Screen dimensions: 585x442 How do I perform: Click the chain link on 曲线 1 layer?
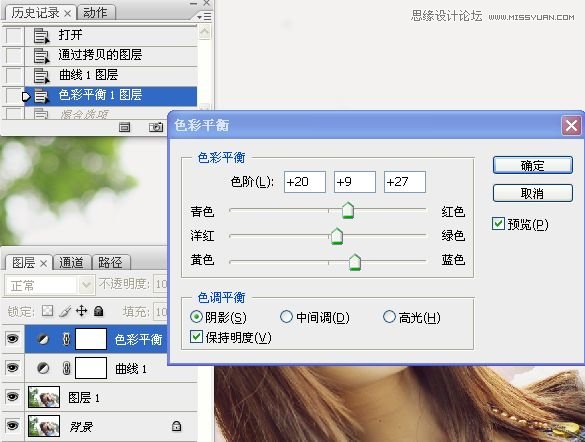pyautogui.click(x=66, y=369)
